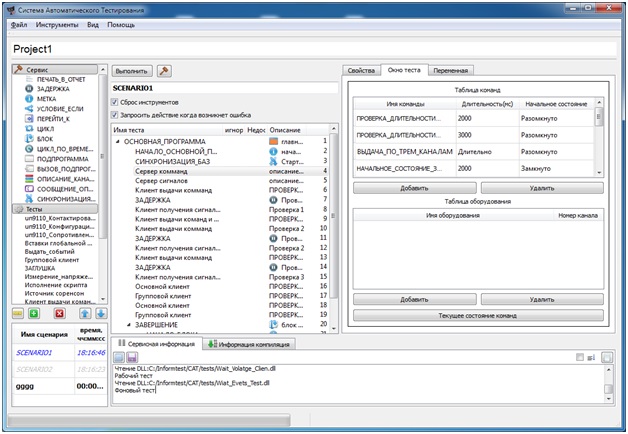Toggle the Сброс инструментов checkbox
This screenshot has height=434, width=628.
pos(115,102)
